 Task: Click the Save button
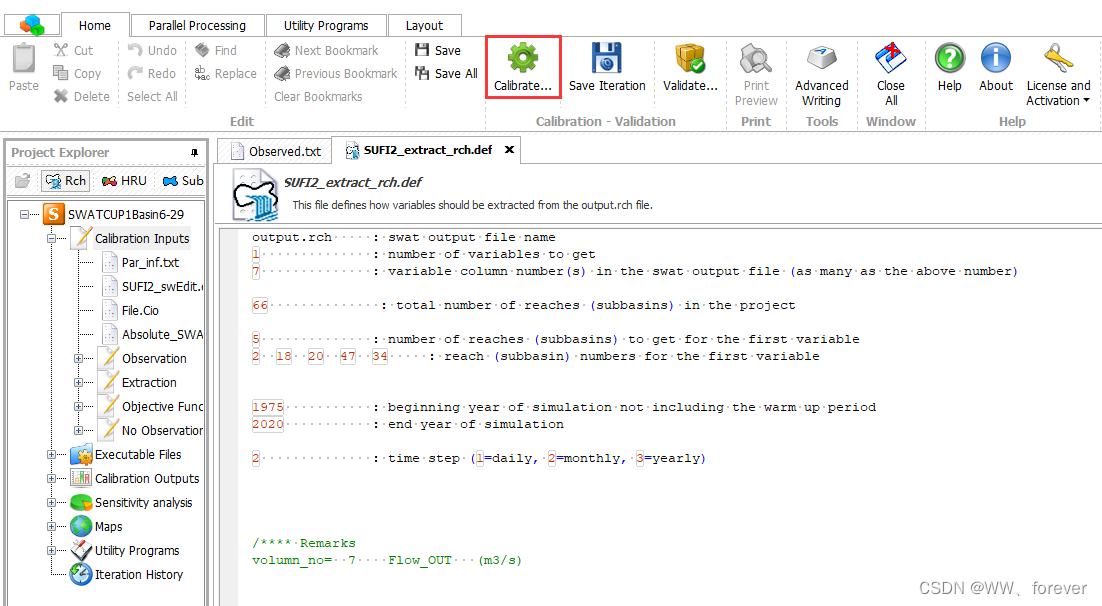[444, 50]
